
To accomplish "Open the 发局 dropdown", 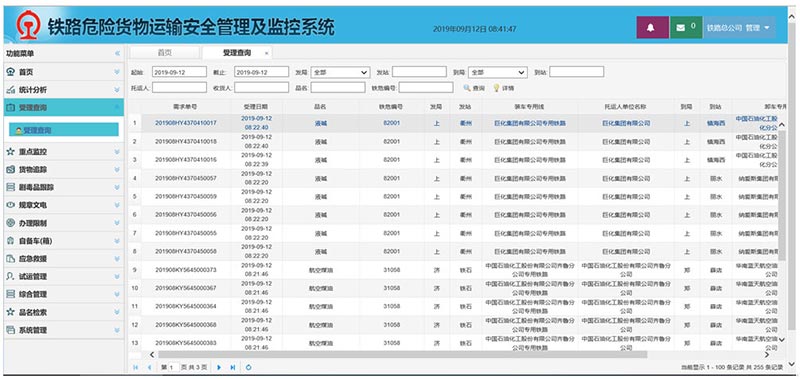I will 340,72.
